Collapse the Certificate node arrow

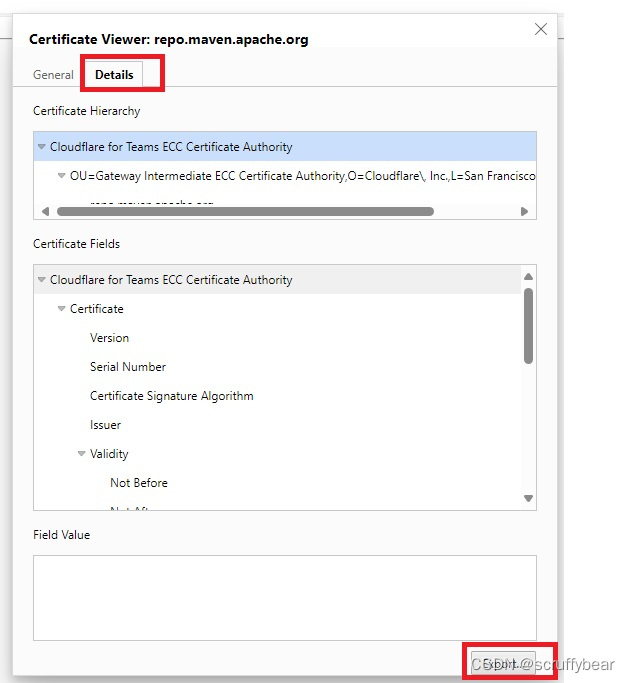click(61, 309)
